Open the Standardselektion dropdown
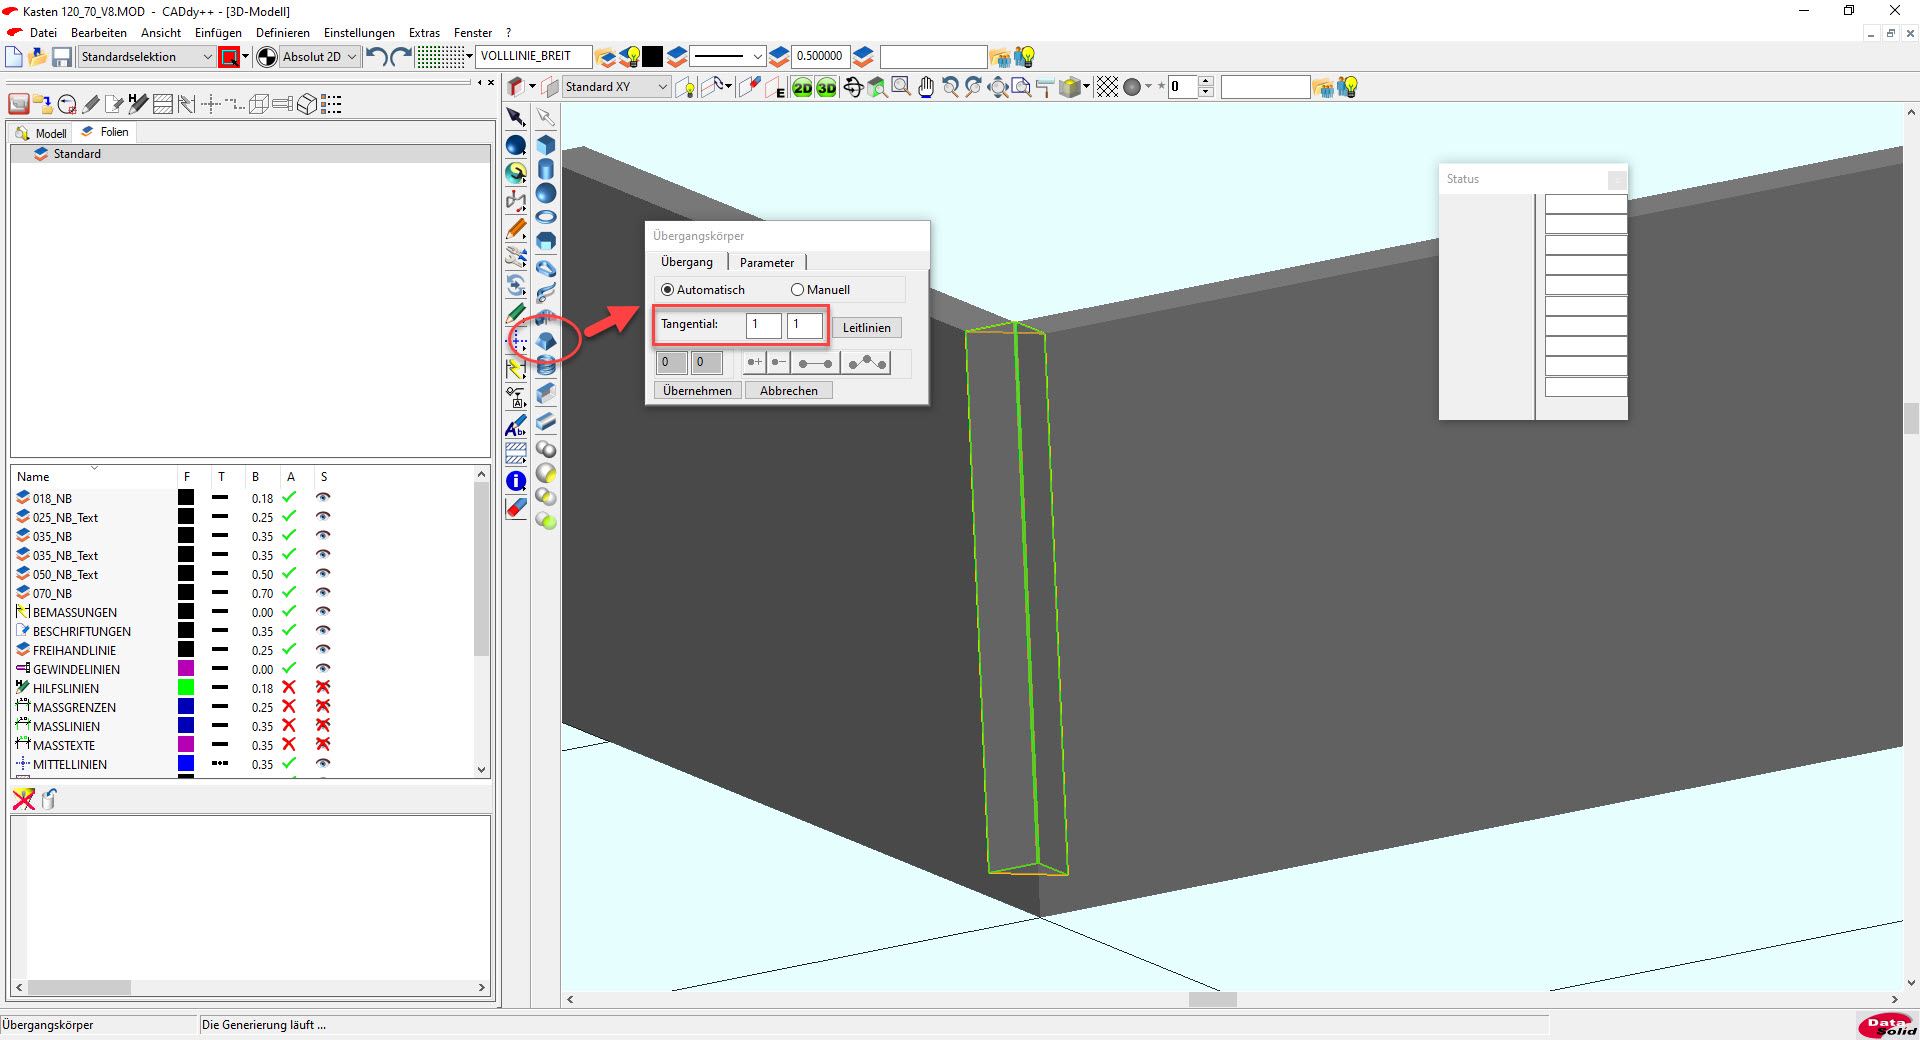Screen dimensions: 1920x1040 coord(207,57)
